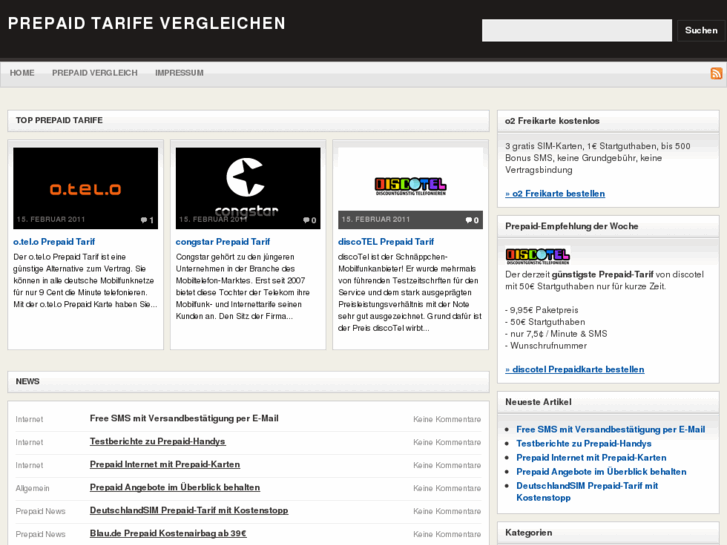Click the search input field
Viewport: 727px width, 545px height.
(577, 30)
